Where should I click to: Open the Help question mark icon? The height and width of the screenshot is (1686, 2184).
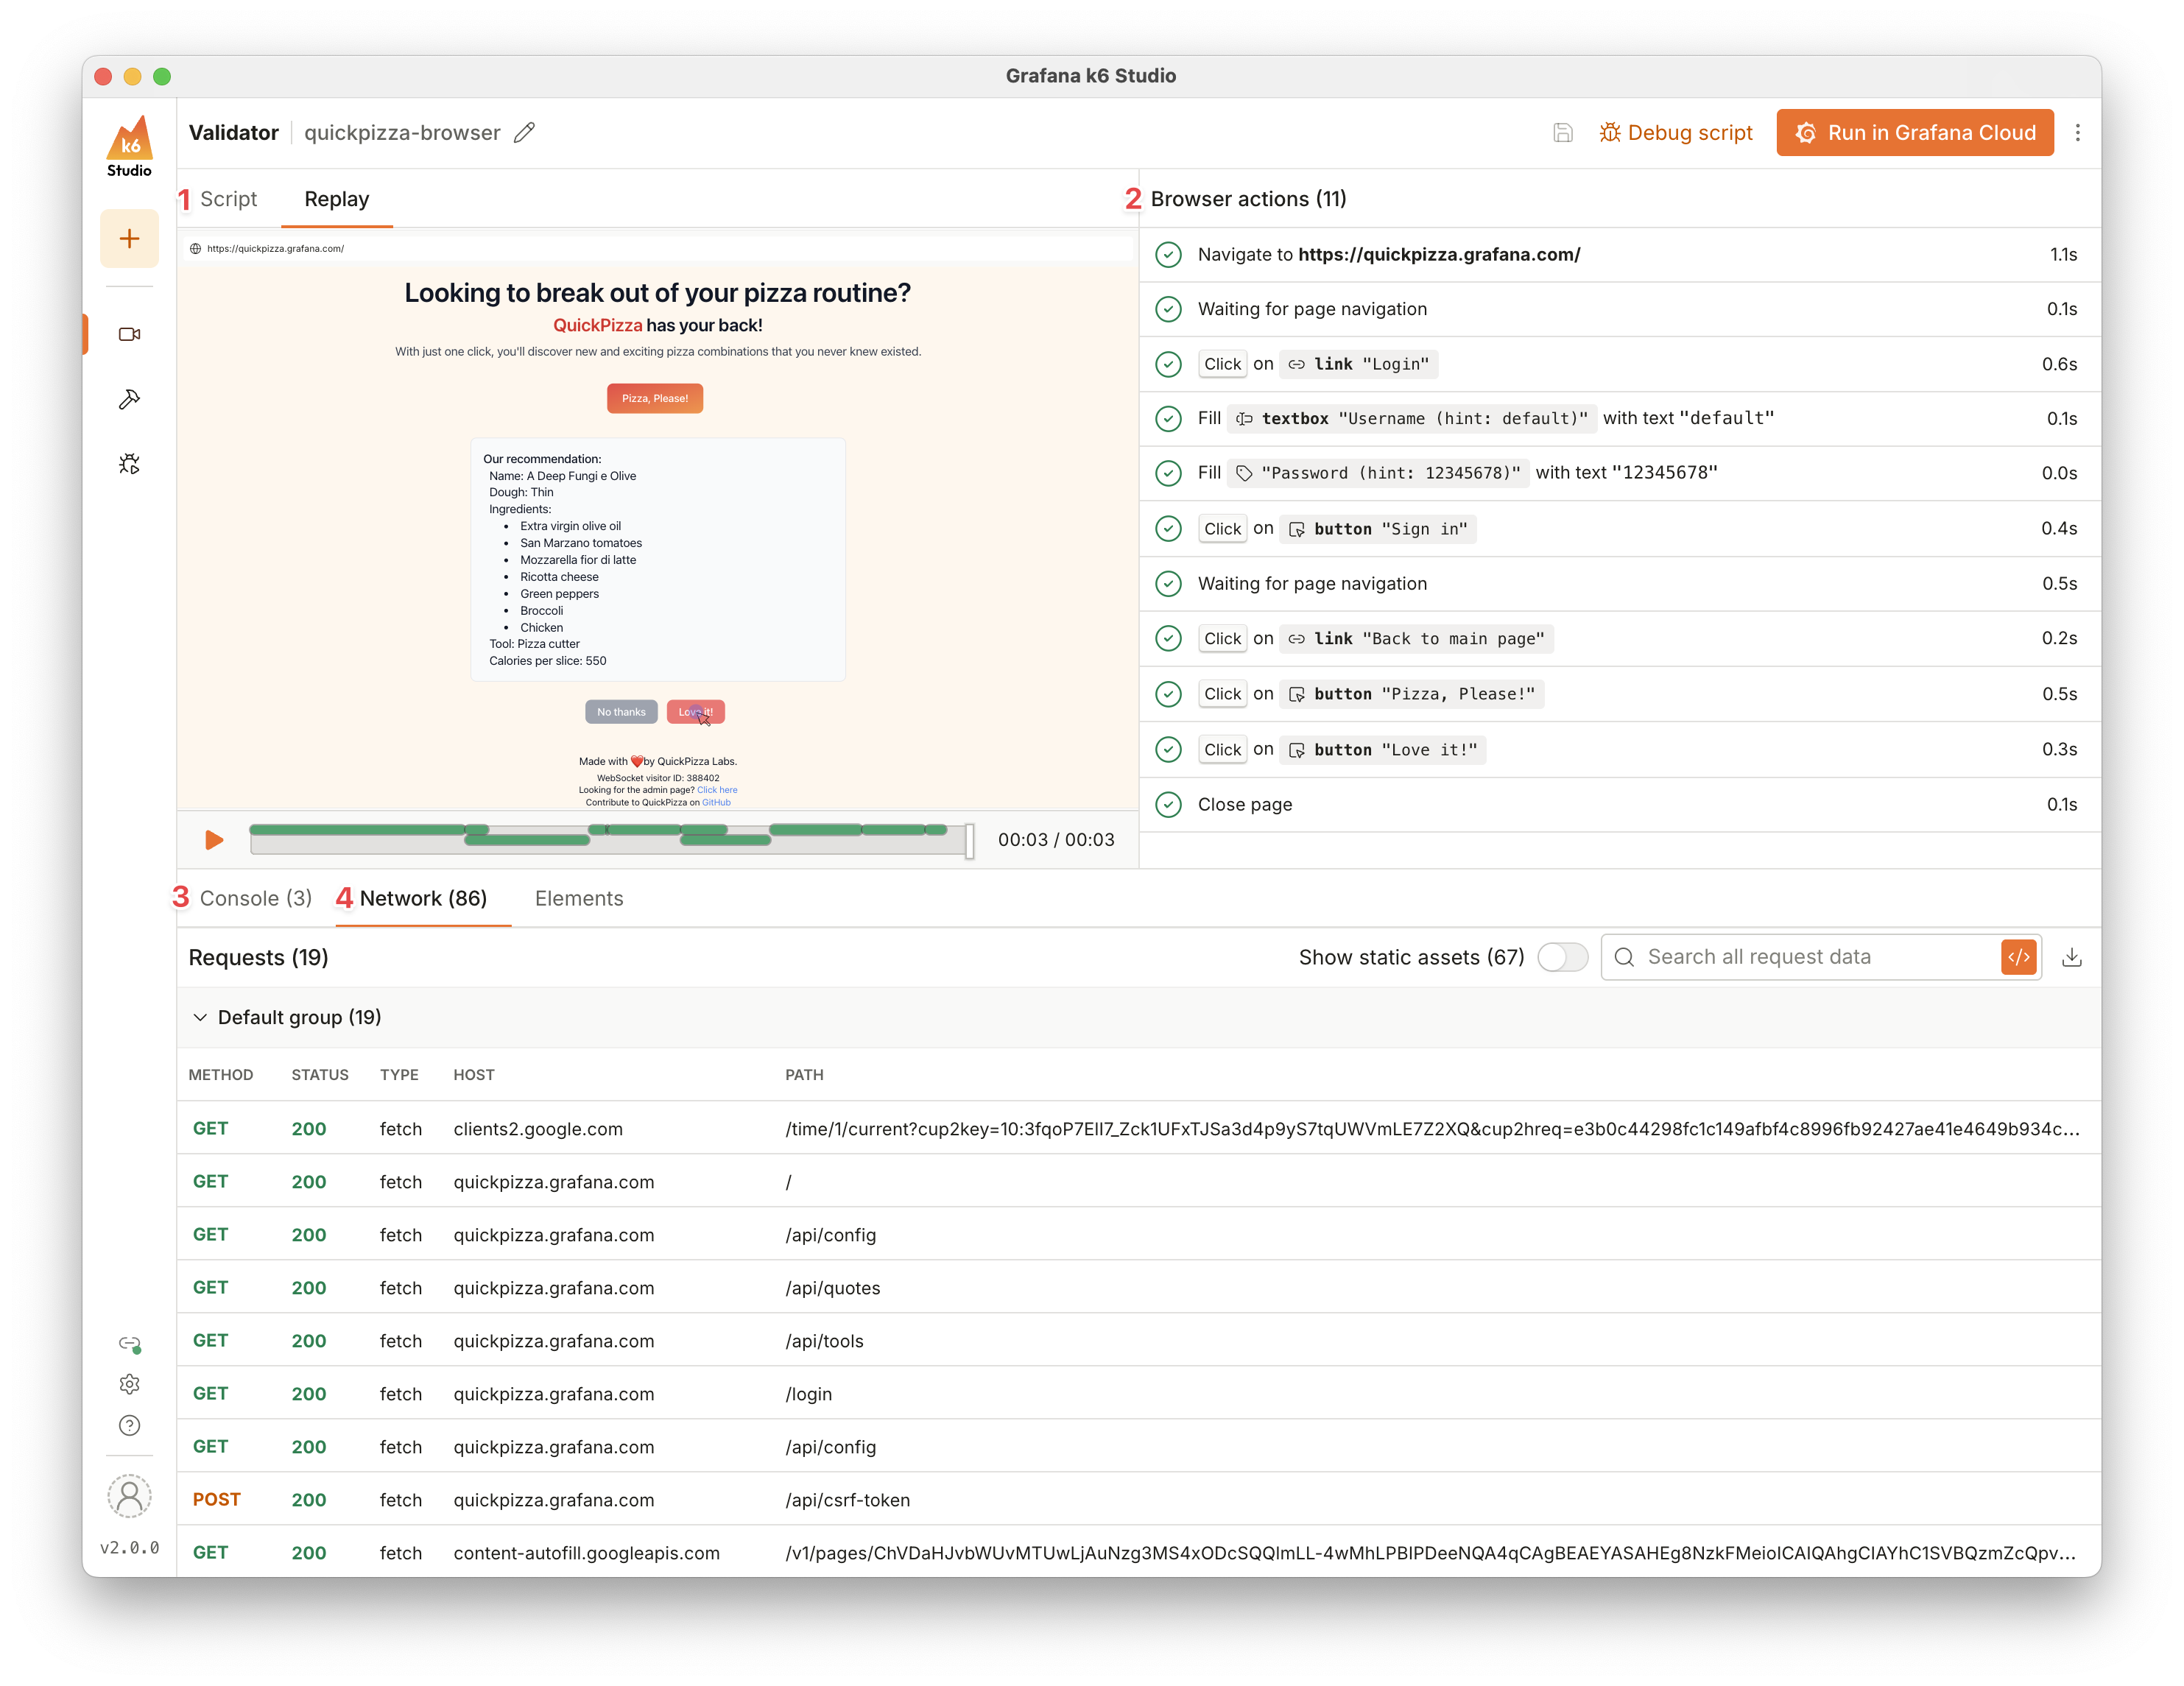tap(129, 1425)
